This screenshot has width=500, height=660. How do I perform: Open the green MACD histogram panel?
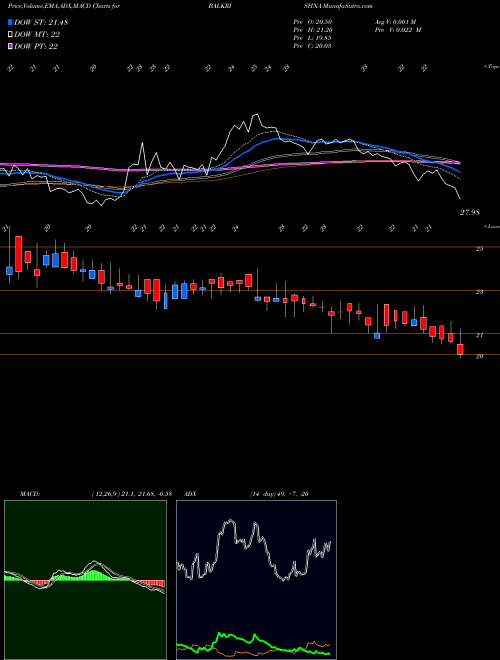(85, 580)
